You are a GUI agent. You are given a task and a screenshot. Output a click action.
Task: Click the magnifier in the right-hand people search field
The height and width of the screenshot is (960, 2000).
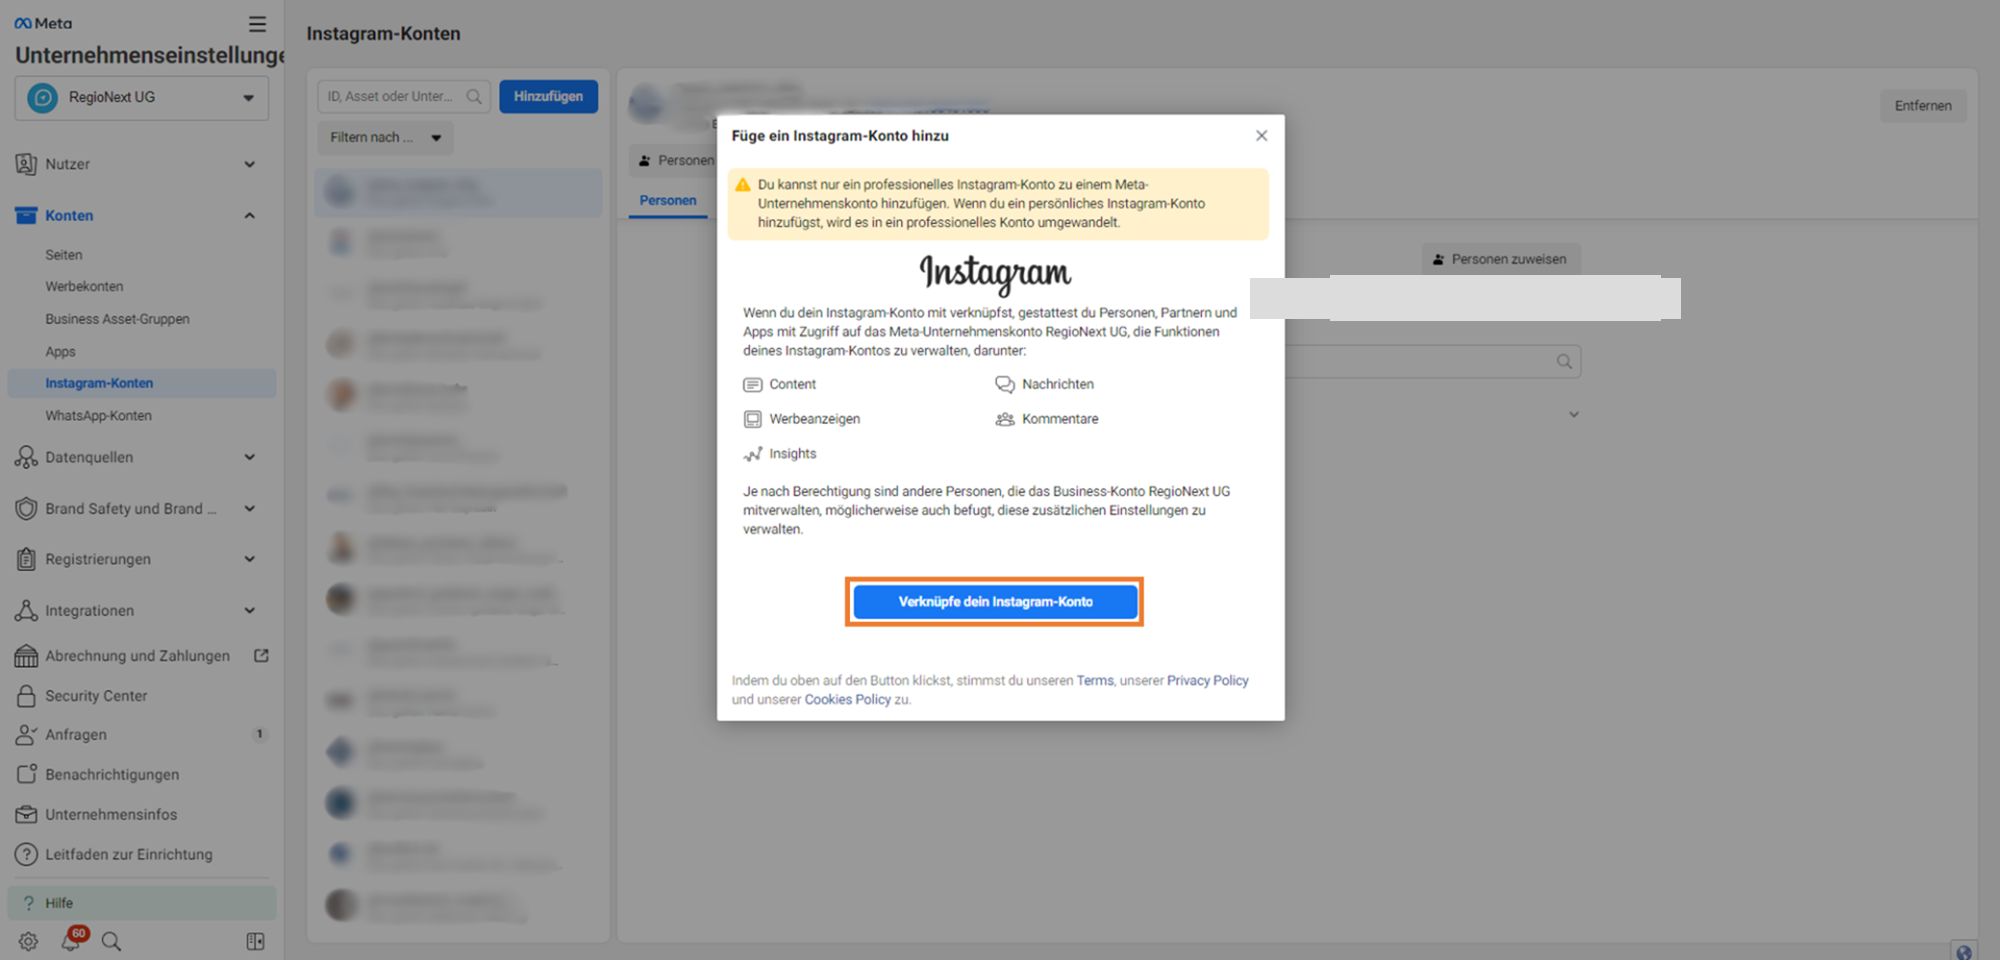(1564, 362)
